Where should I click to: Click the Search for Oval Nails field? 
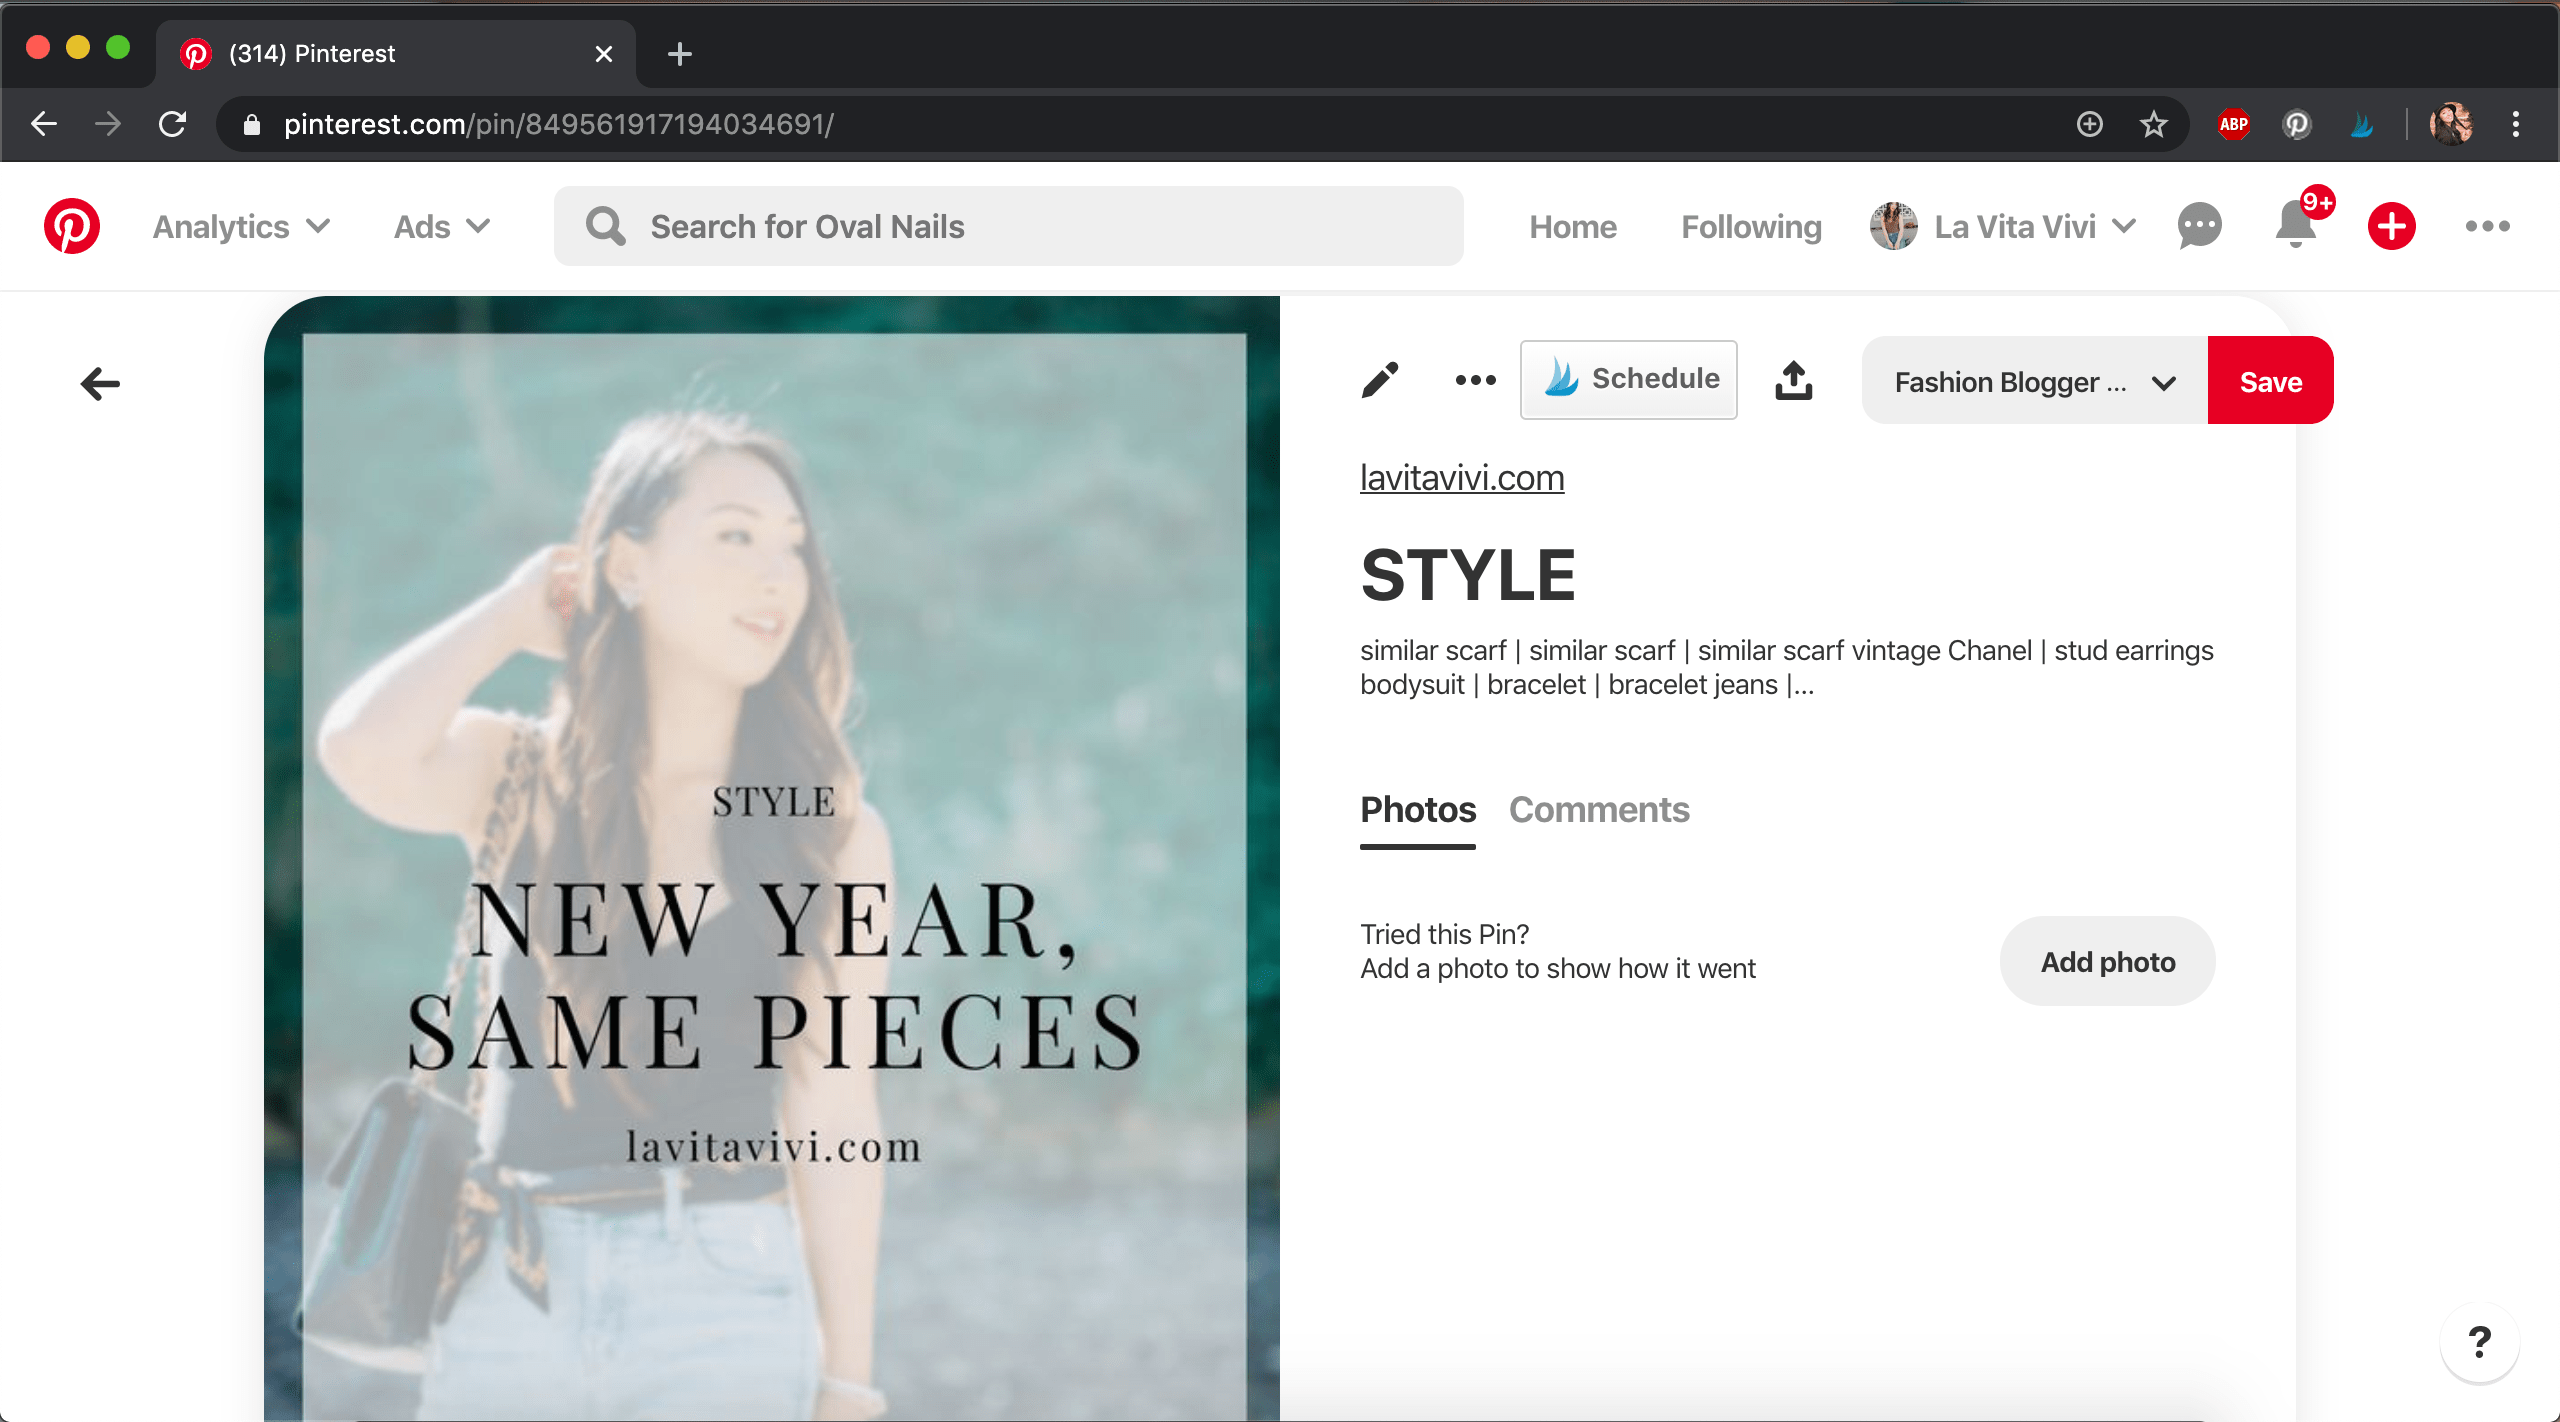click(x=1008, y=227)
